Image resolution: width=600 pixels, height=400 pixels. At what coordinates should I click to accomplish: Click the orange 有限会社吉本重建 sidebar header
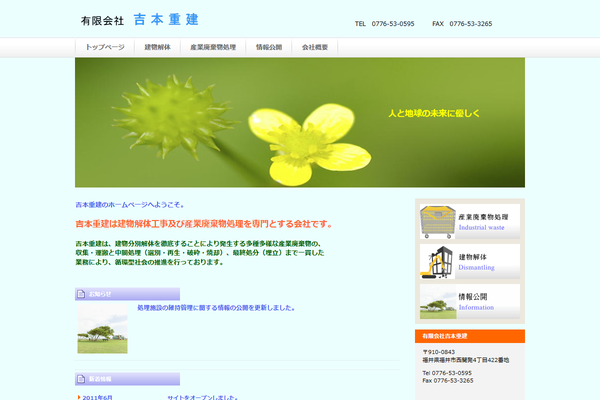[x=470, y=336]
